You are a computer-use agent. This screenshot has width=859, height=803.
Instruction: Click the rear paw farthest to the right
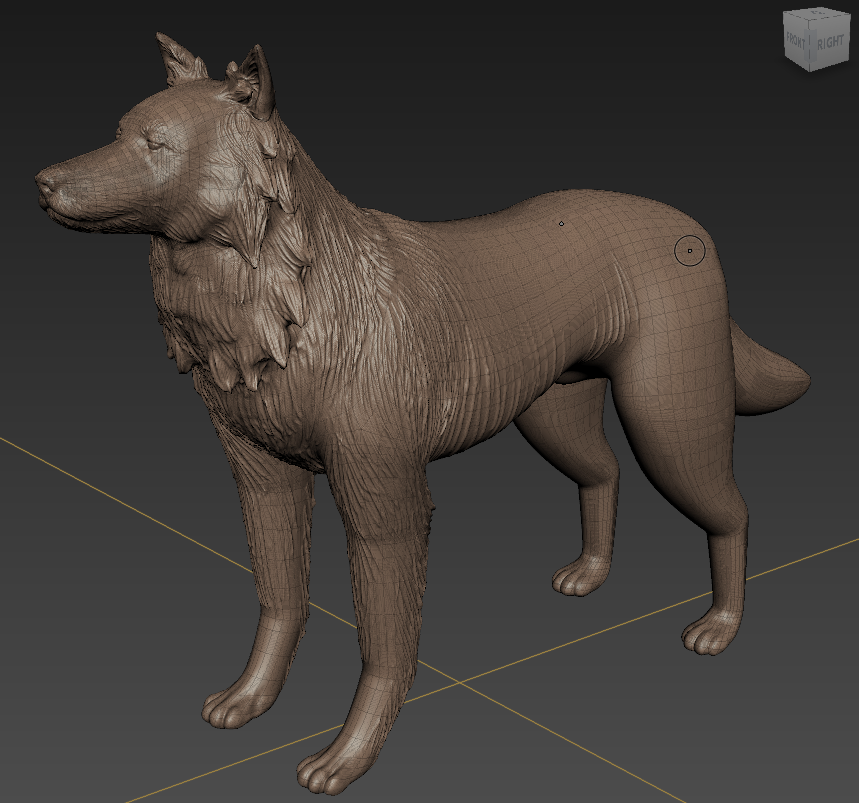711,634
